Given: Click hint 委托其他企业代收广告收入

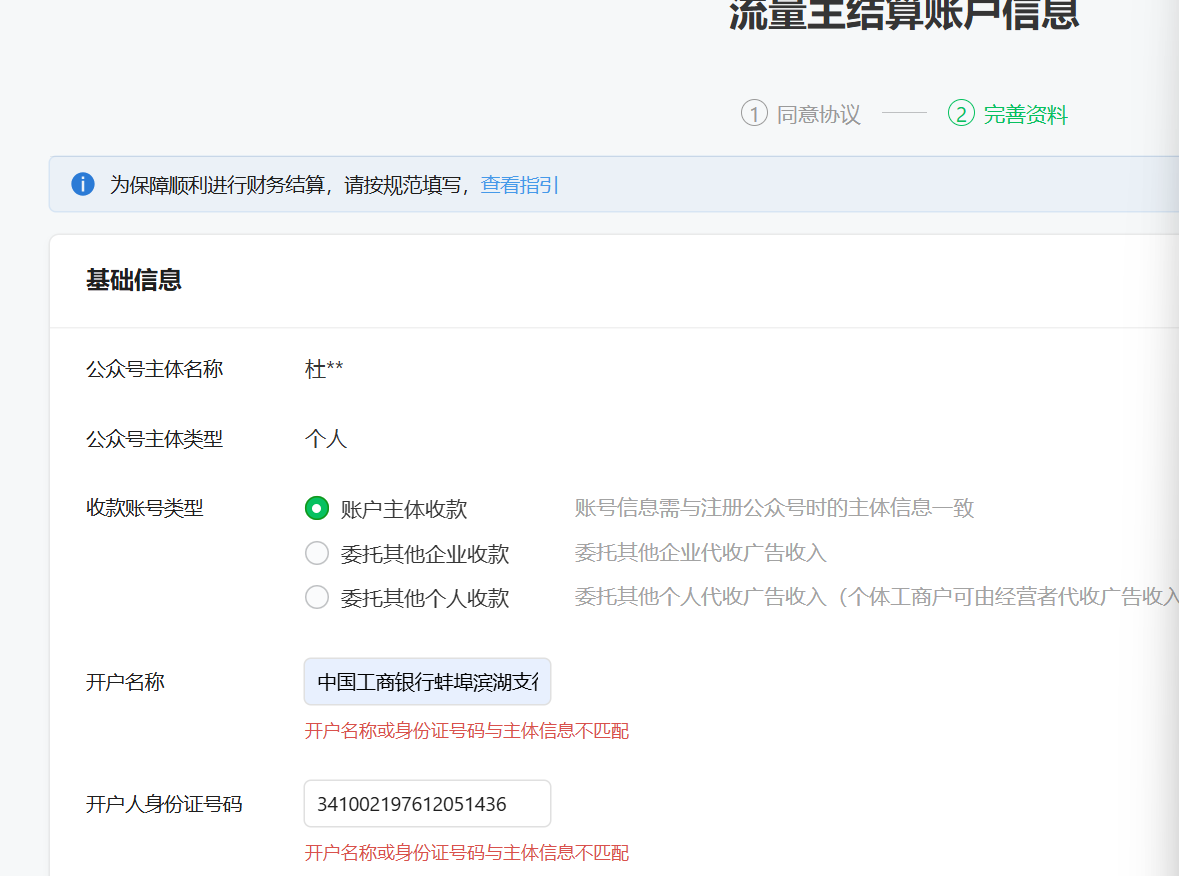Looking at the screenshot, I should tap(701, 553).
